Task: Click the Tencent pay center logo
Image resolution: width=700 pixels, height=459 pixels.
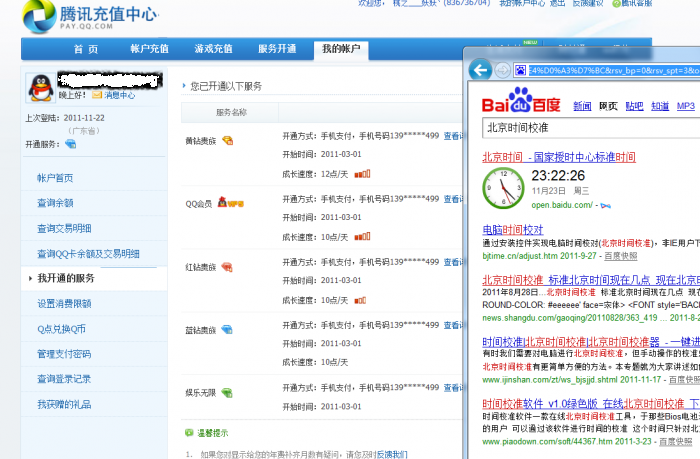Action: pos(91,17)
